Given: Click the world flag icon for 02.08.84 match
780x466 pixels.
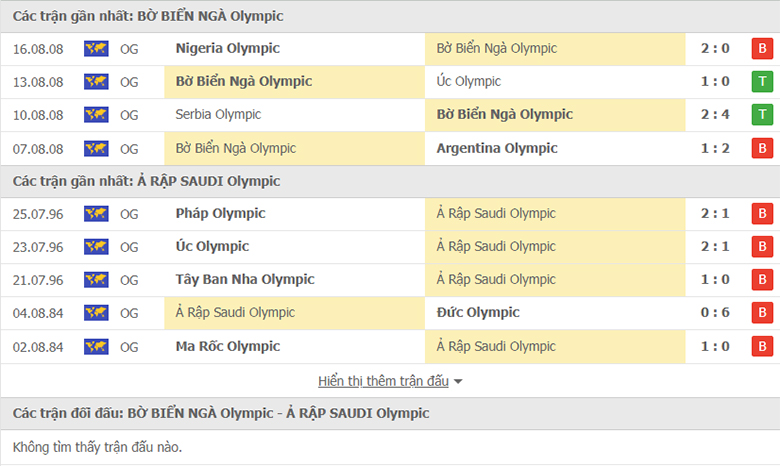Looking at the screenshot, I should [96, 346].
